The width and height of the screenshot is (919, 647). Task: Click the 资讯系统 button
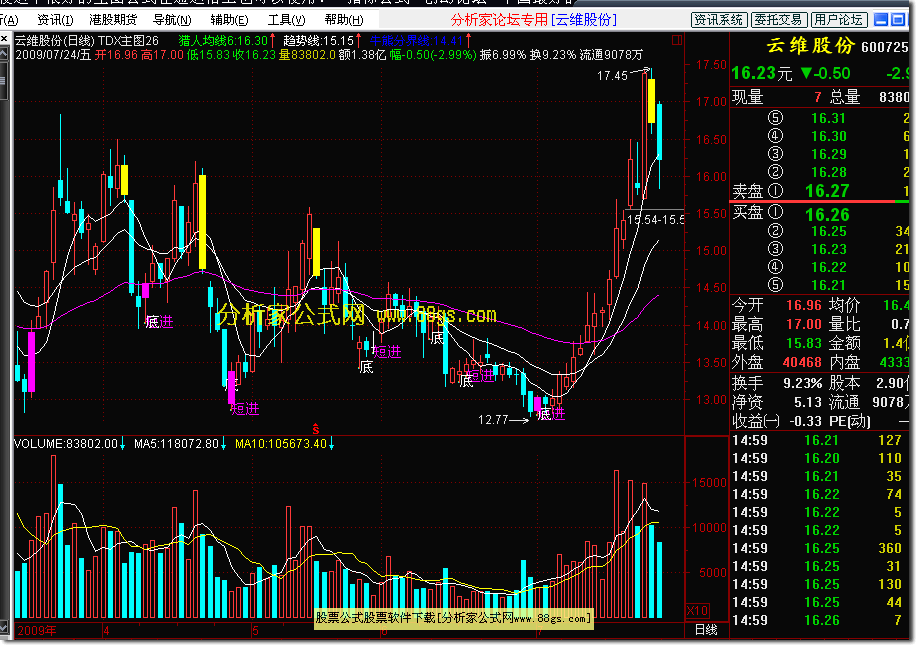pos(719,20)
